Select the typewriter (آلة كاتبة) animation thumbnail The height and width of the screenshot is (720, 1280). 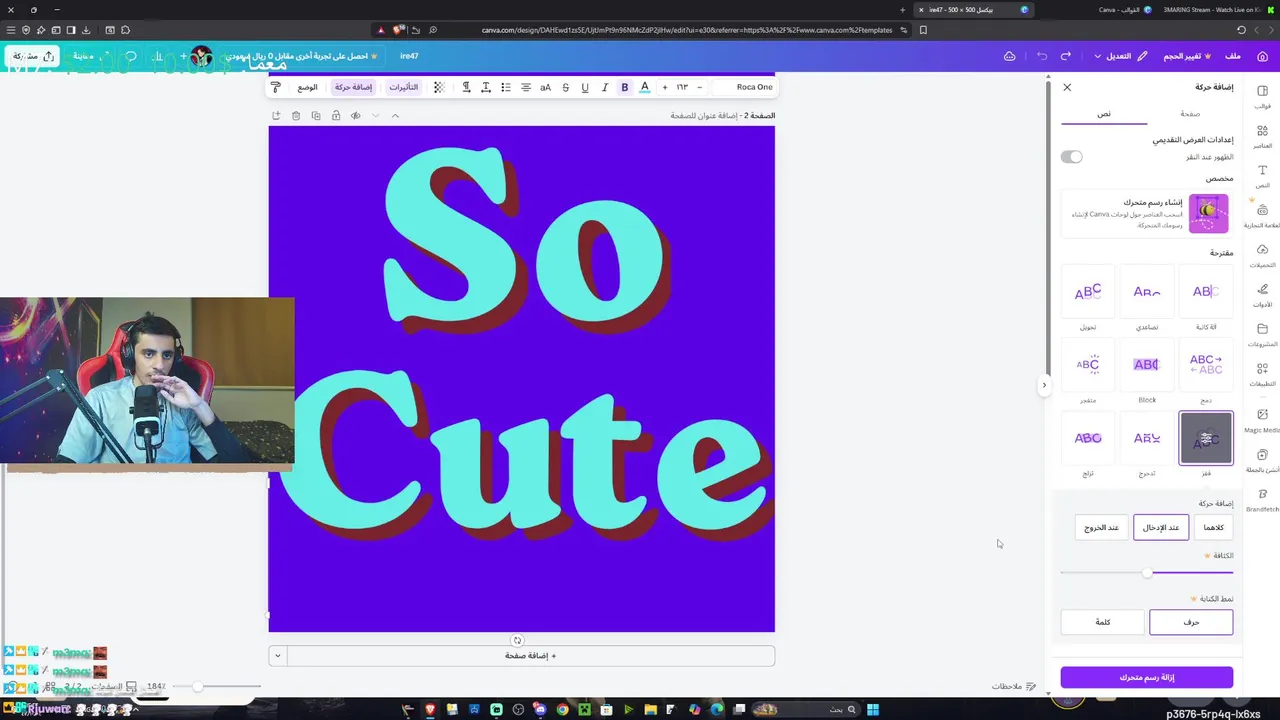1206,292
